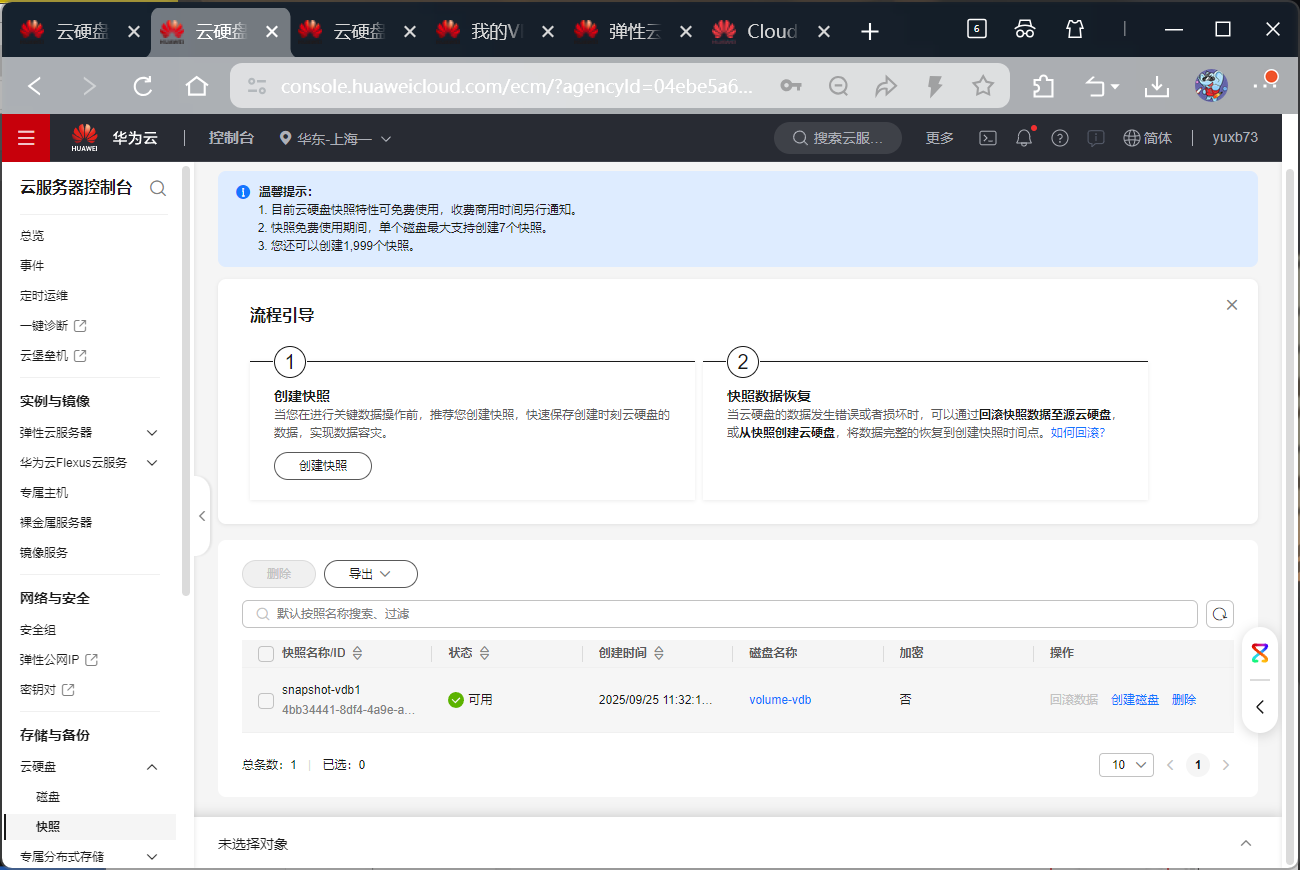Open the 如何回滚? link
The width and height of the screenshot is (1300, 870).
point(1077,433)
